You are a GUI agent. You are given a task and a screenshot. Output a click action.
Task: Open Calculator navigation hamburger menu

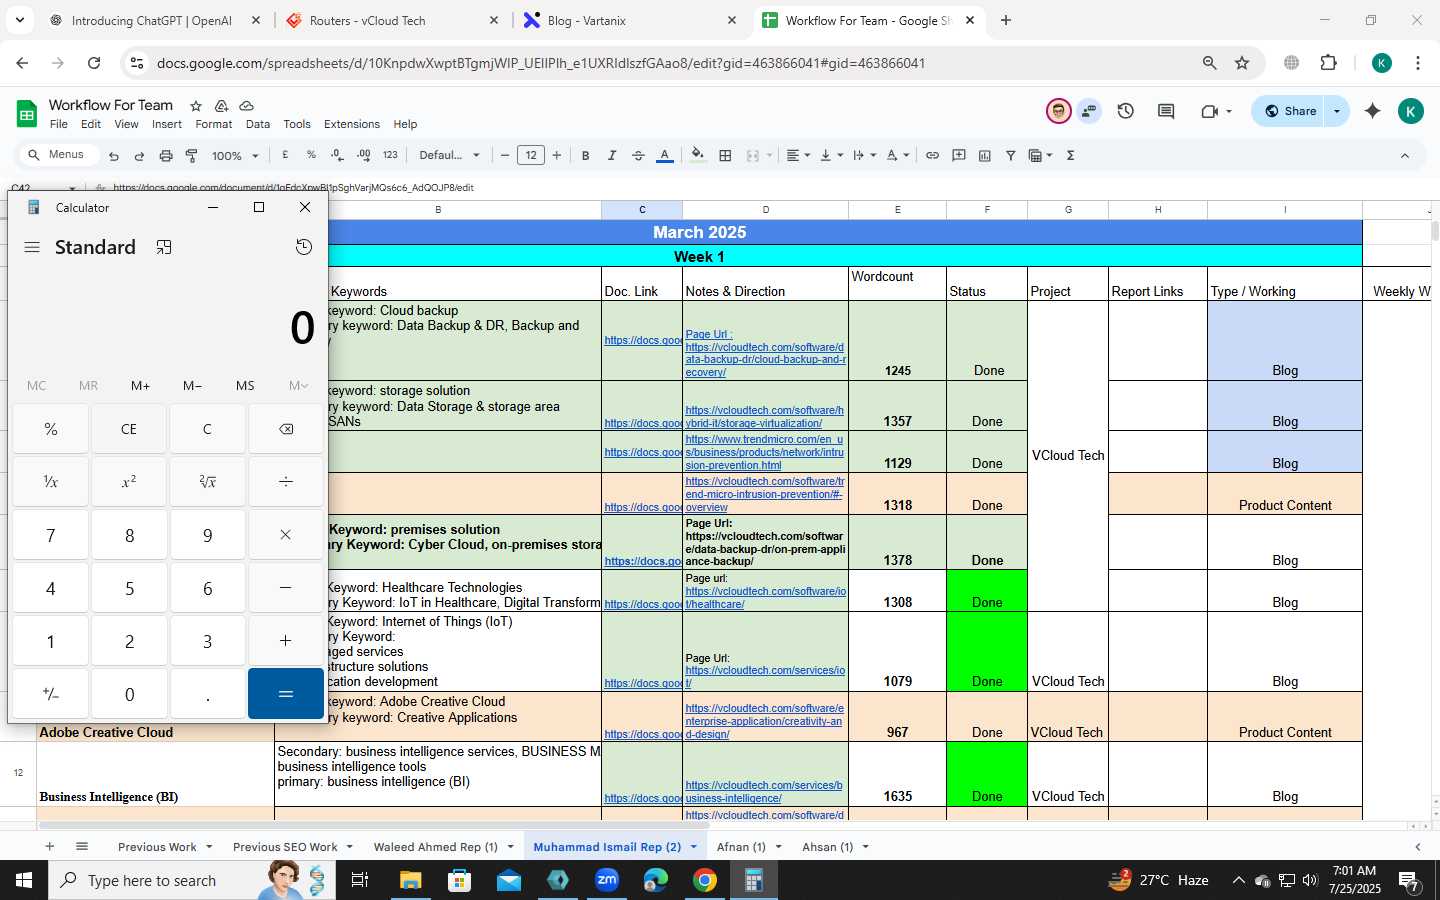[32, 247]
